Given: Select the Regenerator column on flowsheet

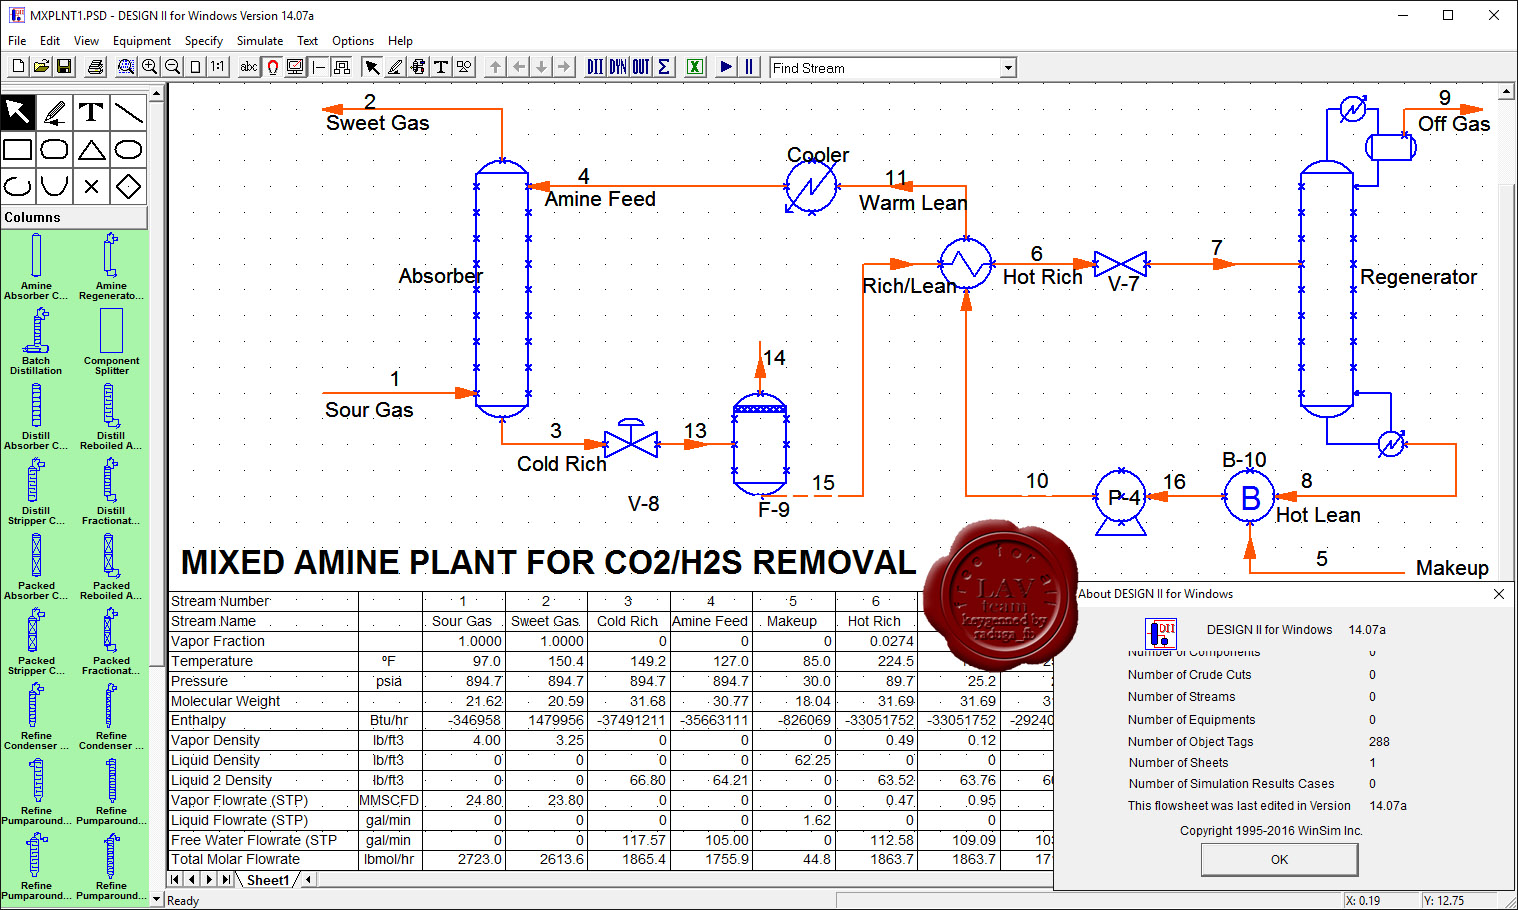Looking at the screenshot, I should (x=1327, y=288).
